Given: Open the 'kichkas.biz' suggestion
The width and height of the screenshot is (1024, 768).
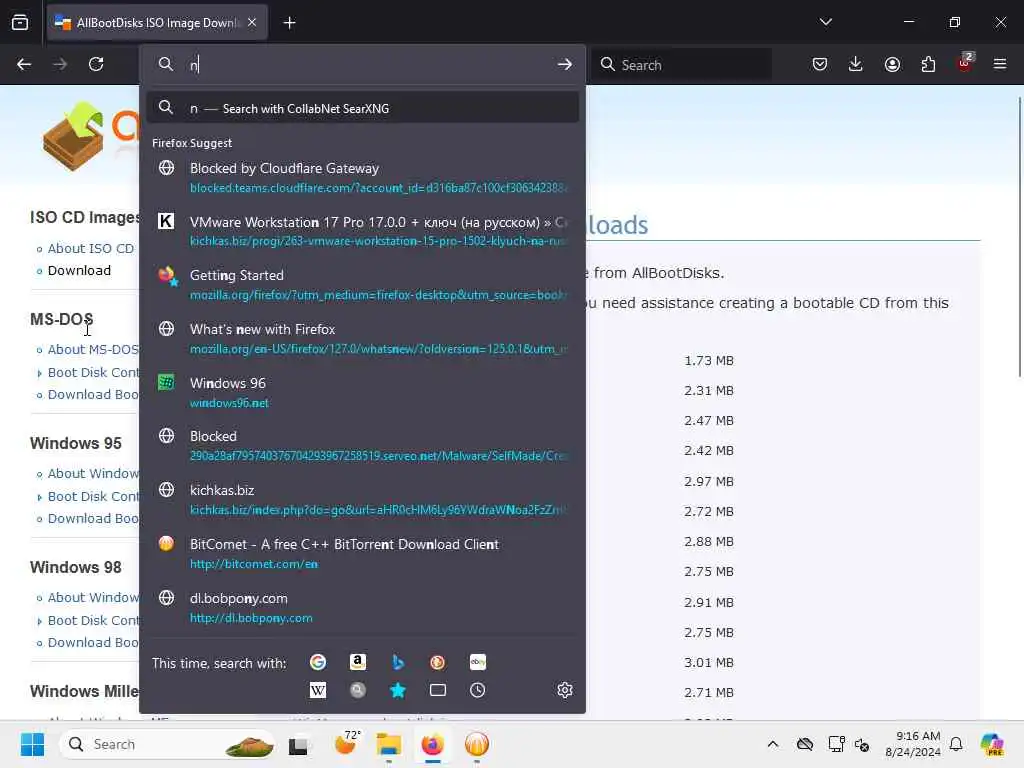Looking at the screenshot, I should 362,500.
